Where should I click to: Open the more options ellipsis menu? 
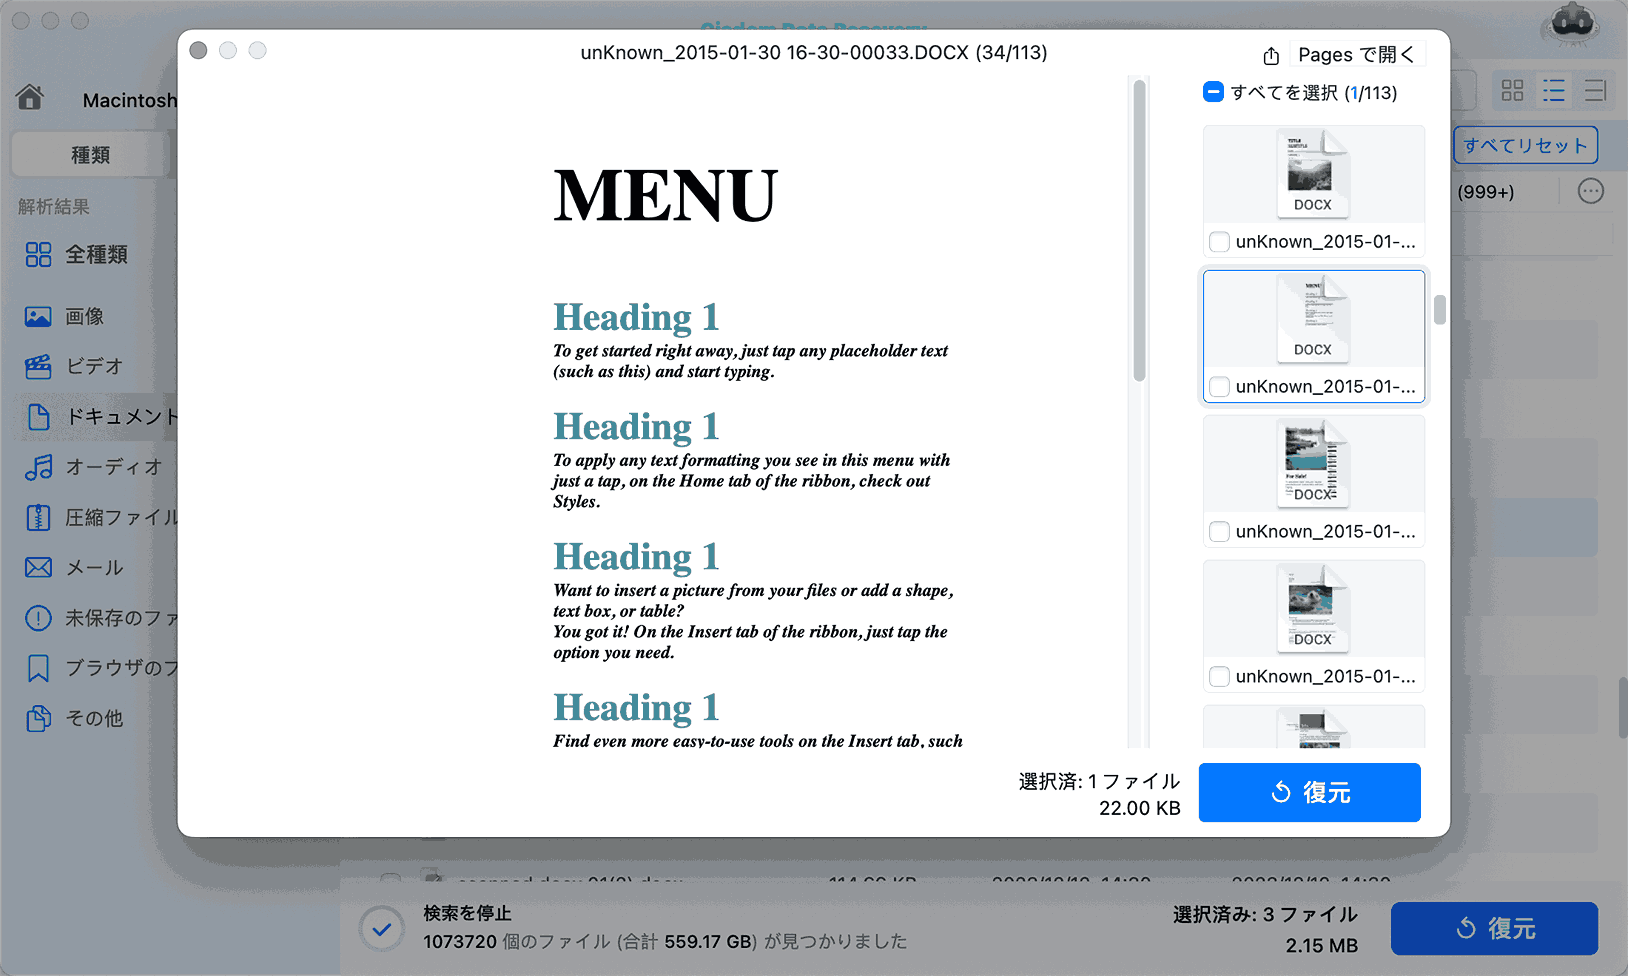[x=1590, y=191]
